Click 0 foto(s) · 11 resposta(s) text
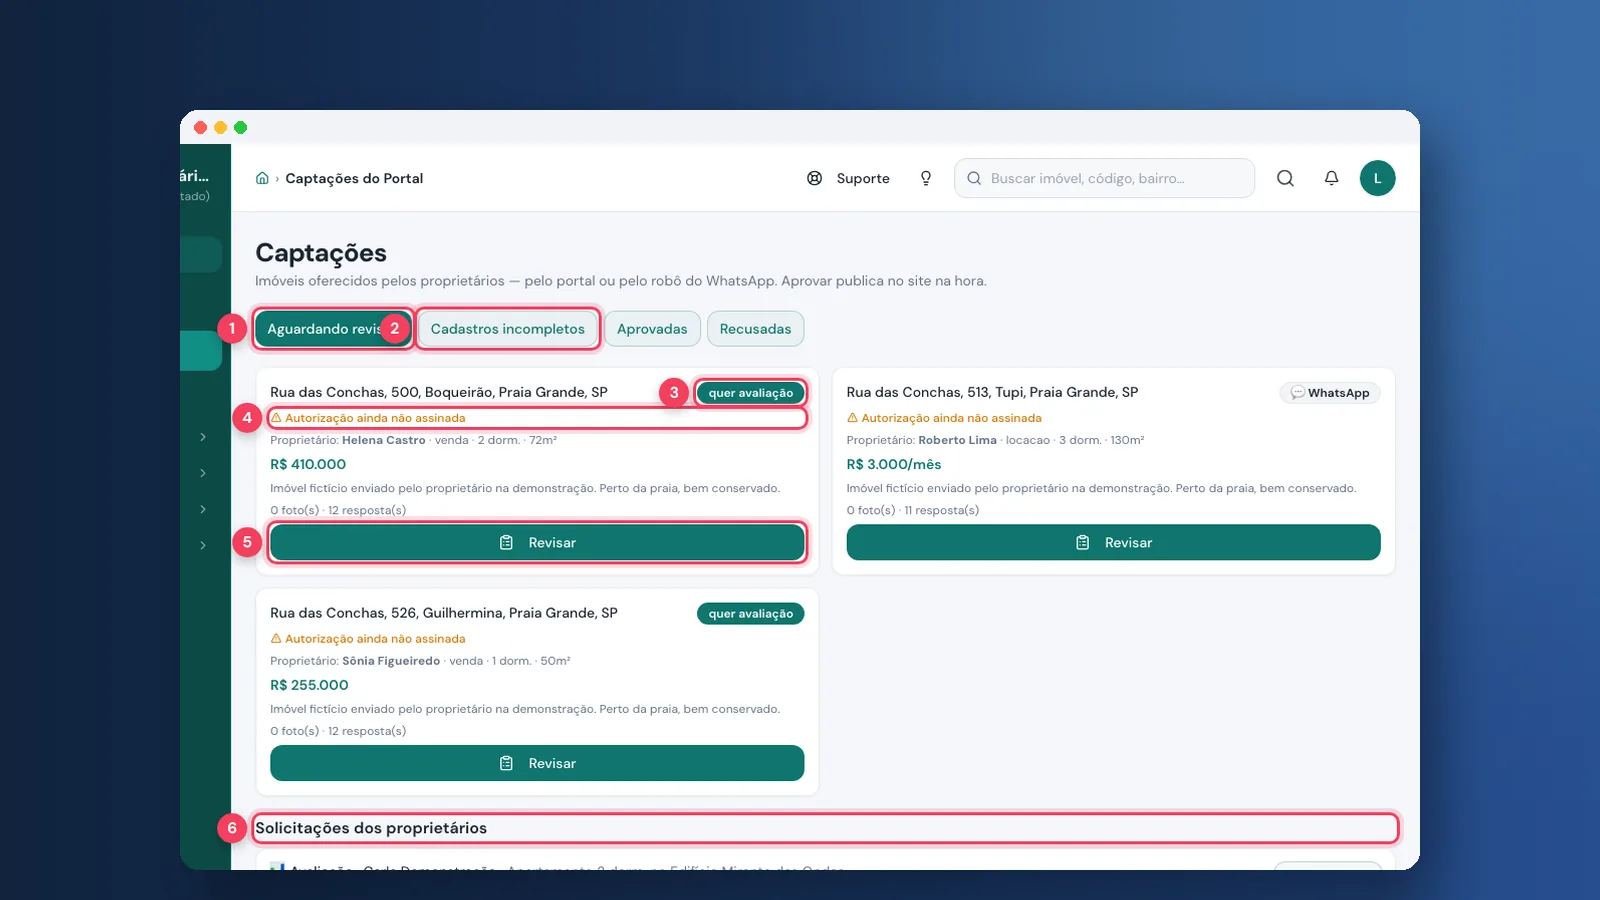Screen dimensions: 1600x900 (913, 510)
